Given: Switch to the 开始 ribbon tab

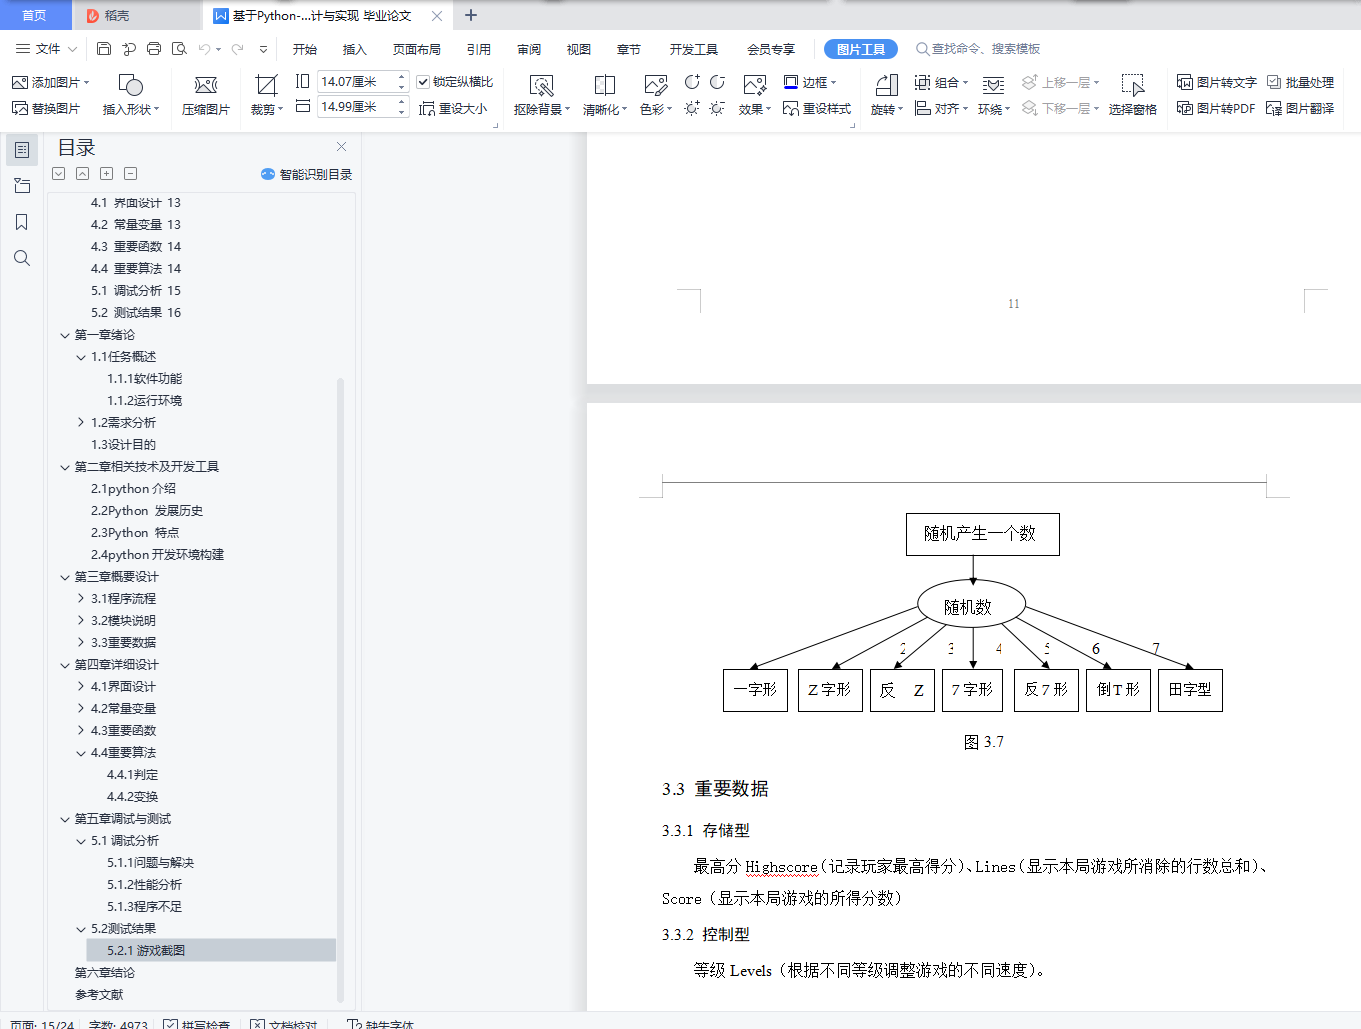Looking at the screenshot, I should (305, 49).
